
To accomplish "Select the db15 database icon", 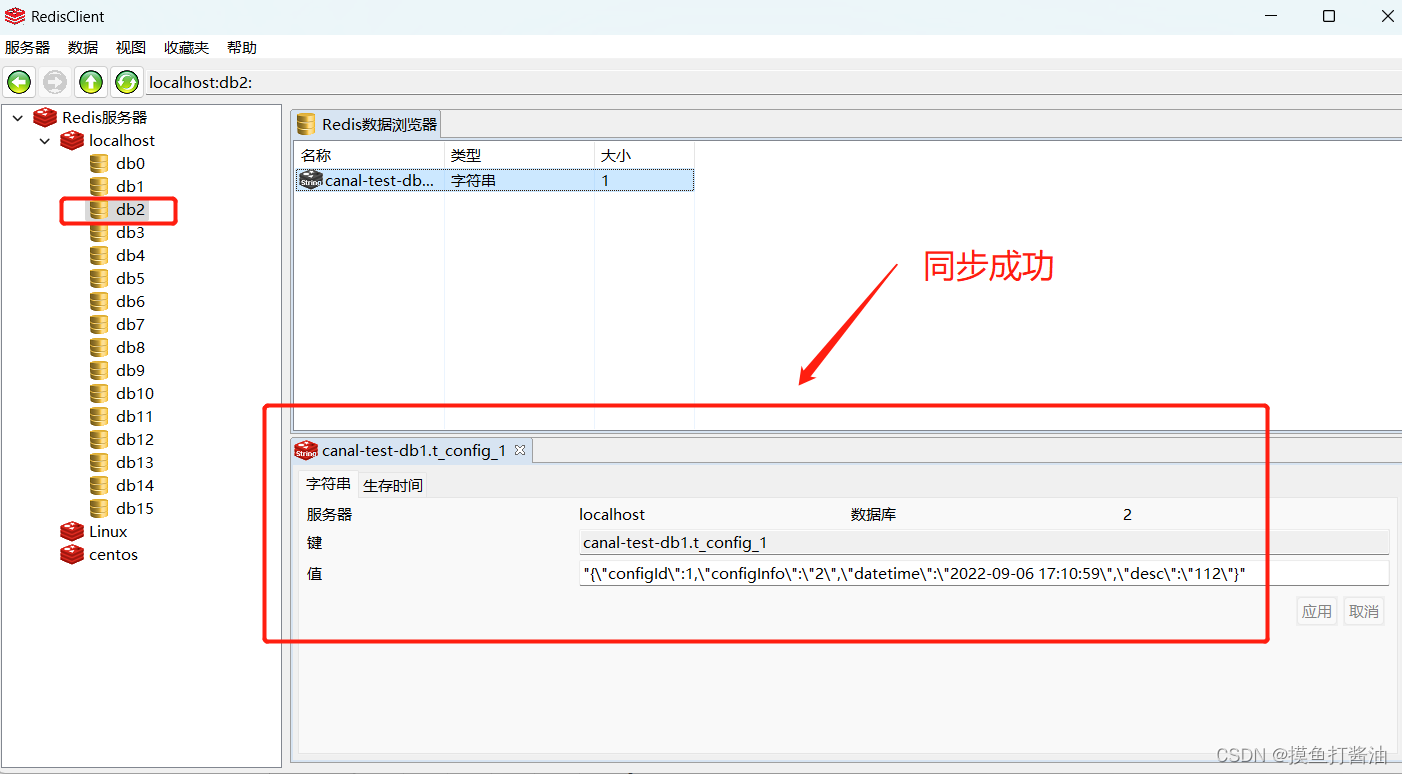I will click(99, 508).
